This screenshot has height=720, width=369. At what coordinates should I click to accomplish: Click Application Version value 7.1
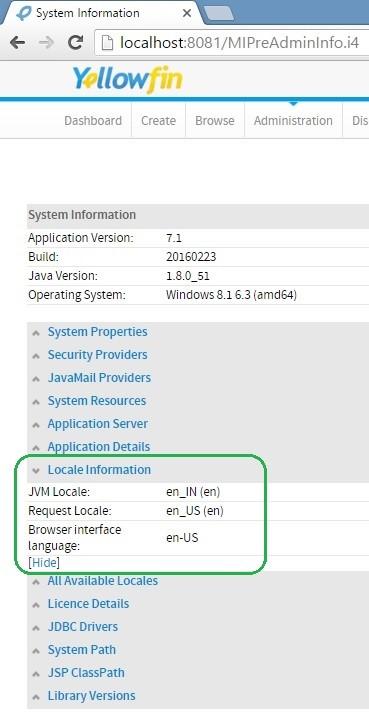click(174, 238)
